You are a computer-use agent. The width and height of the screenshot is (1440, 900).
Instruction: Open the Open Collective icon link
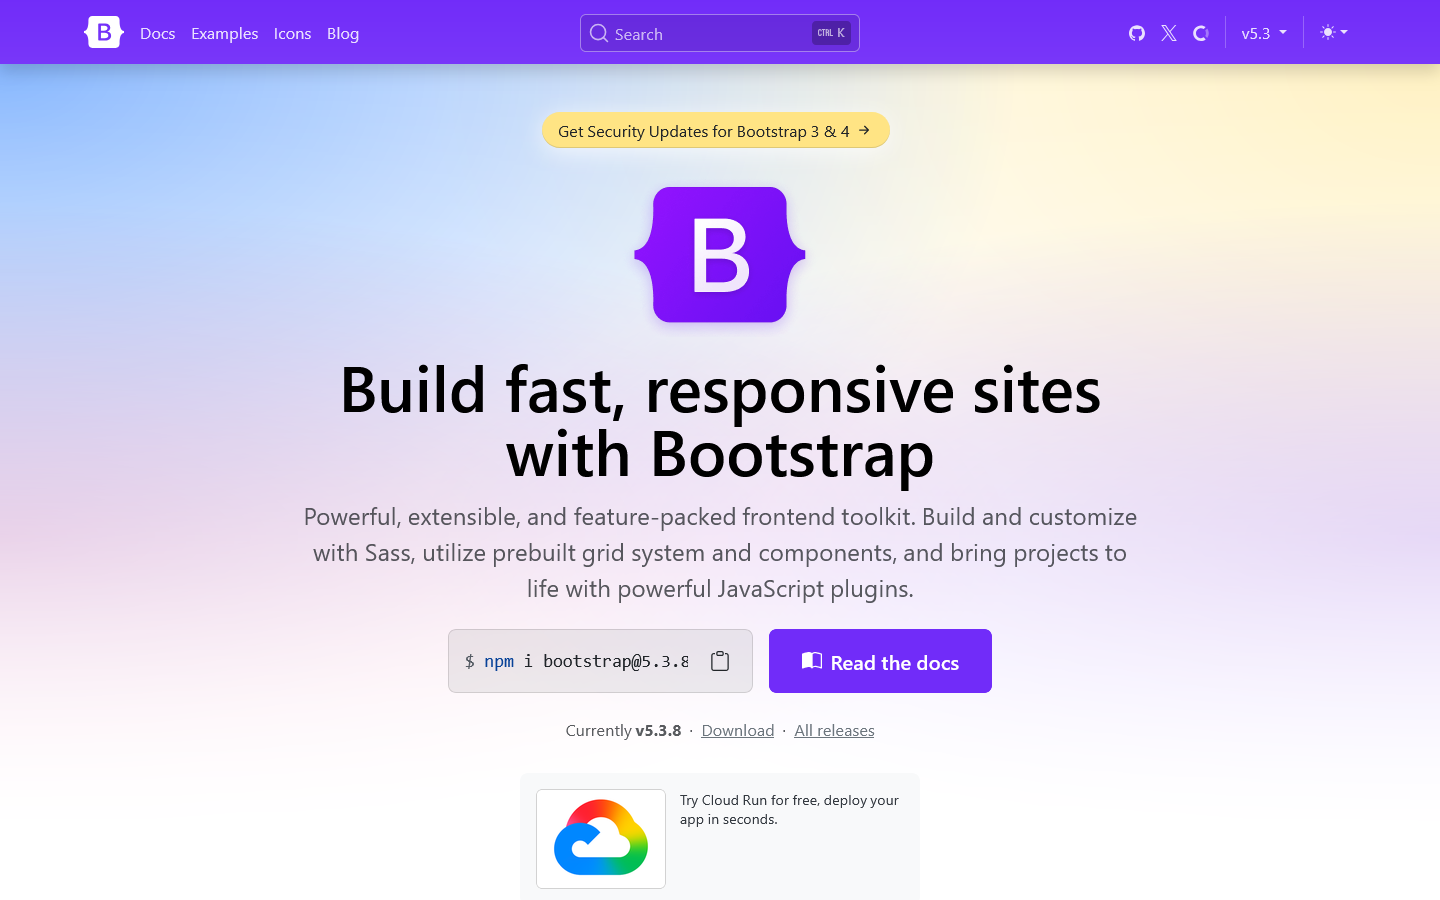(1201, 33)
